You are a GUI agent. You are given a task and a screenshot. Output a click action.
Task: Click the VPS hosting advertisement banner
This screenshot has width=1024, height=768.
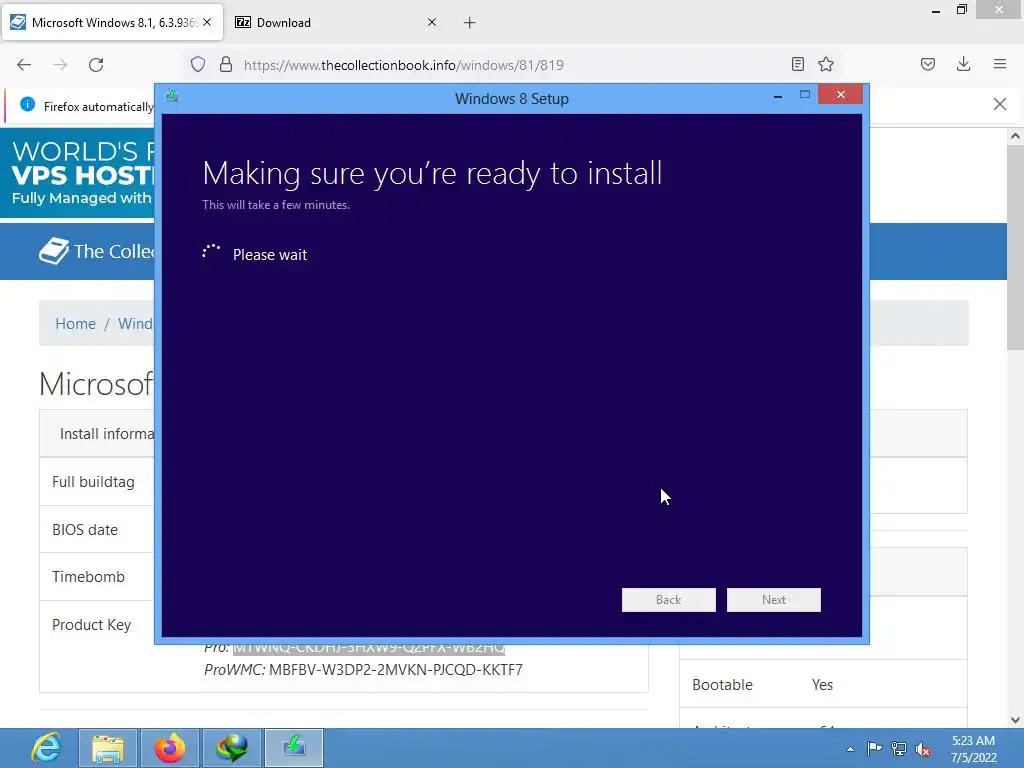(x=78, y=173)
